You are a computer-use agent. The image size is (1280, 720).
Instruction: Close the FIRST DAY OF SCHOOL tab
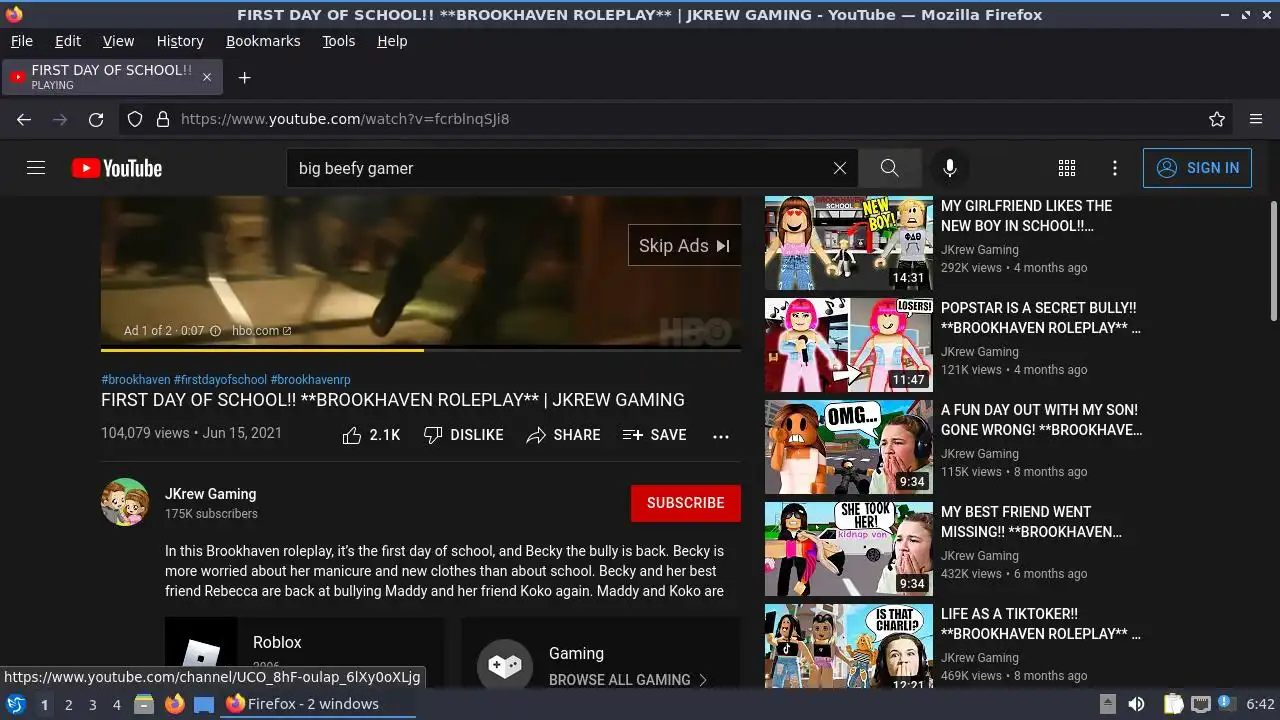[x=207, y=77]
